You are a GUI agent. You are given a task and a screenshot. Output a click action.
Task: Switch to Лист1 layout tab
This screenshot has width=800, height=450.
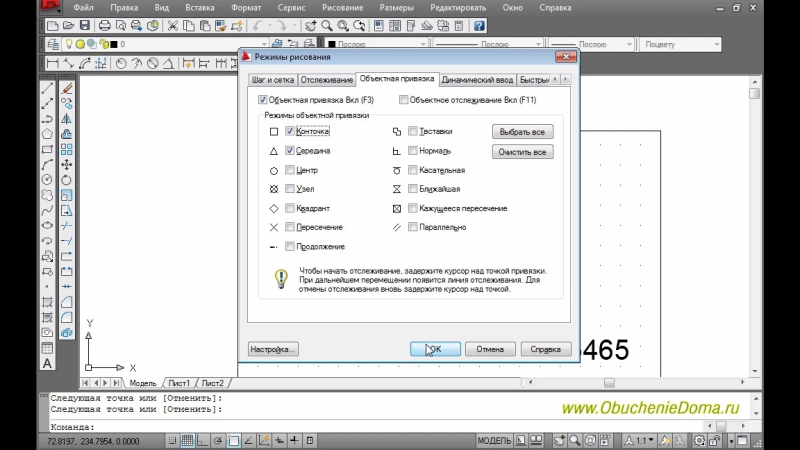point(179,383)
